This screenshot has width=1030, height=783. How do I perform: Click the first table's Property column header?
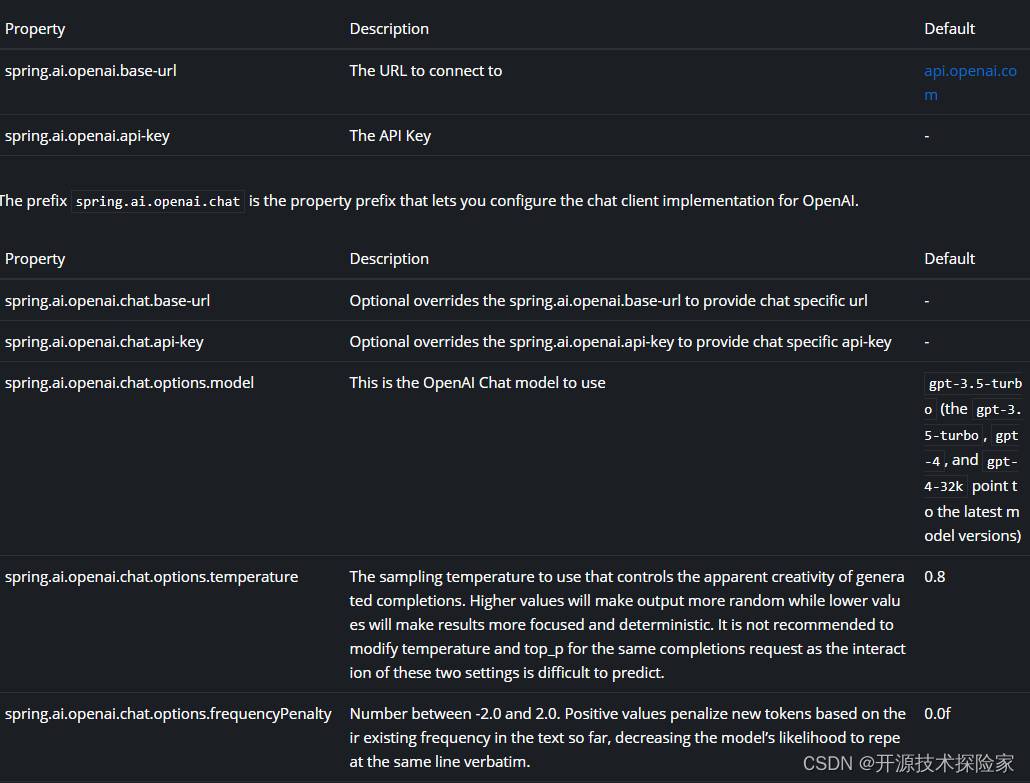35,29
